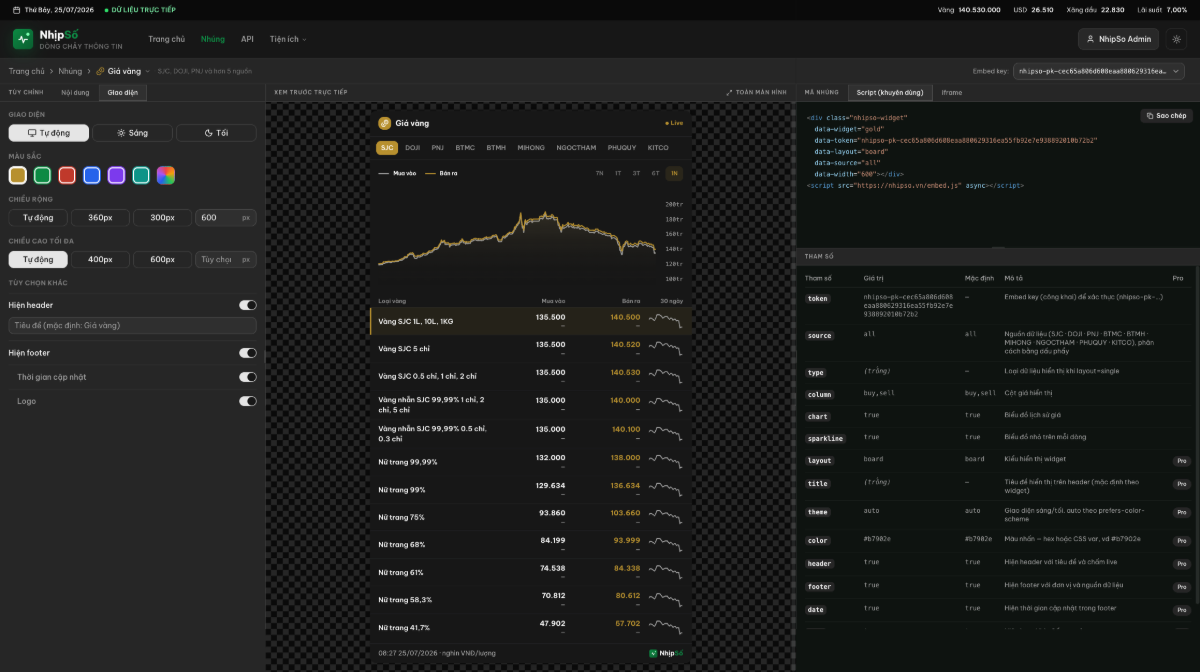Select the Tự động theme option
The image size is (1200, 672).
pyautogui.click(x=49, y=133)
